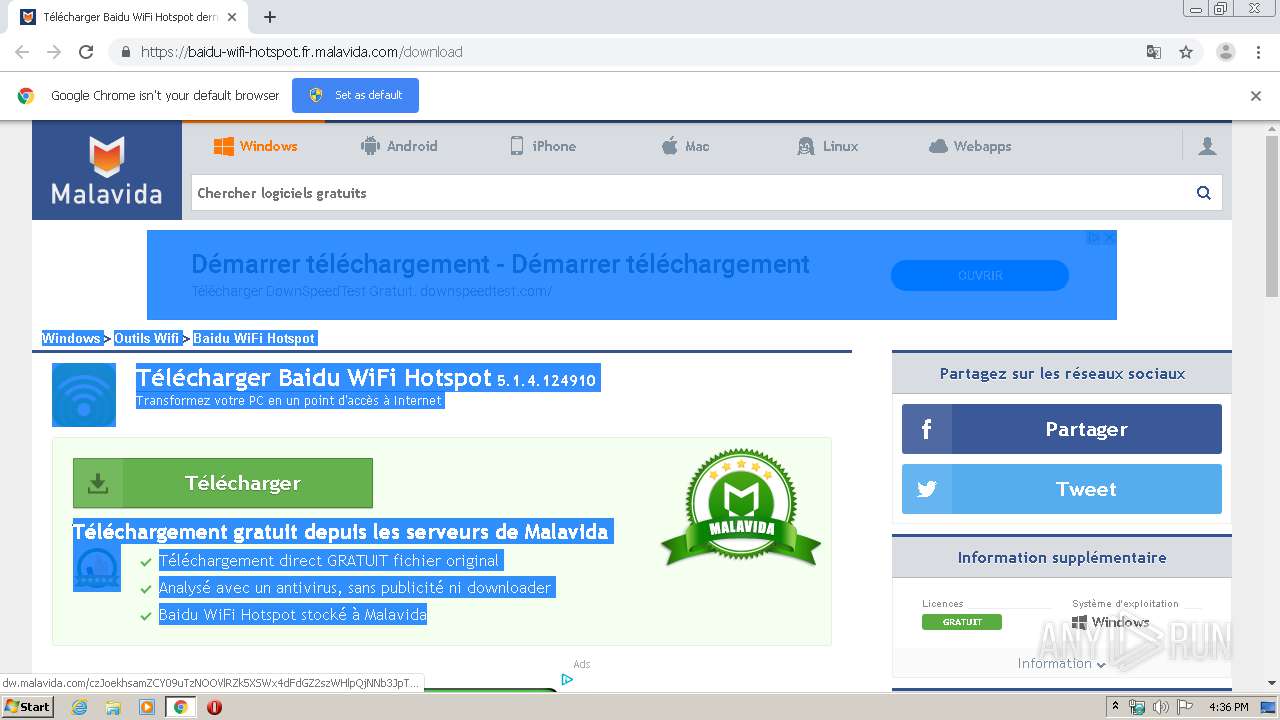Click the site padlock icon
This screenshot has height=720, width=1280.
click(x=125, y=52)
